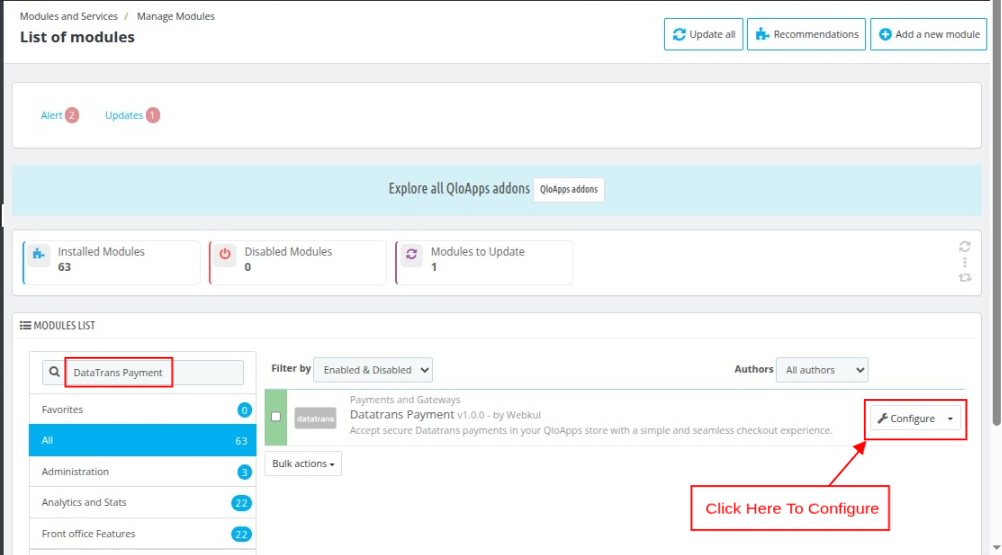The height and width of the screenshot is (555, 1002).
Task: Click the Disabled Modules power icon
Action: 225,254
